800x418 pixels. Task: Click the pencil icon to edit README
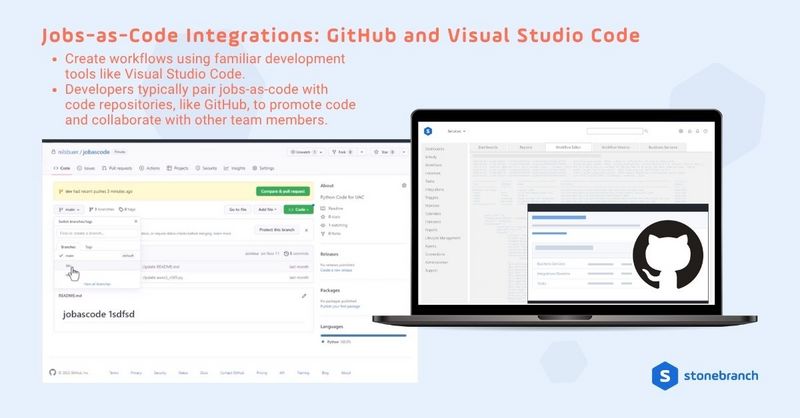tap(304, 296)
